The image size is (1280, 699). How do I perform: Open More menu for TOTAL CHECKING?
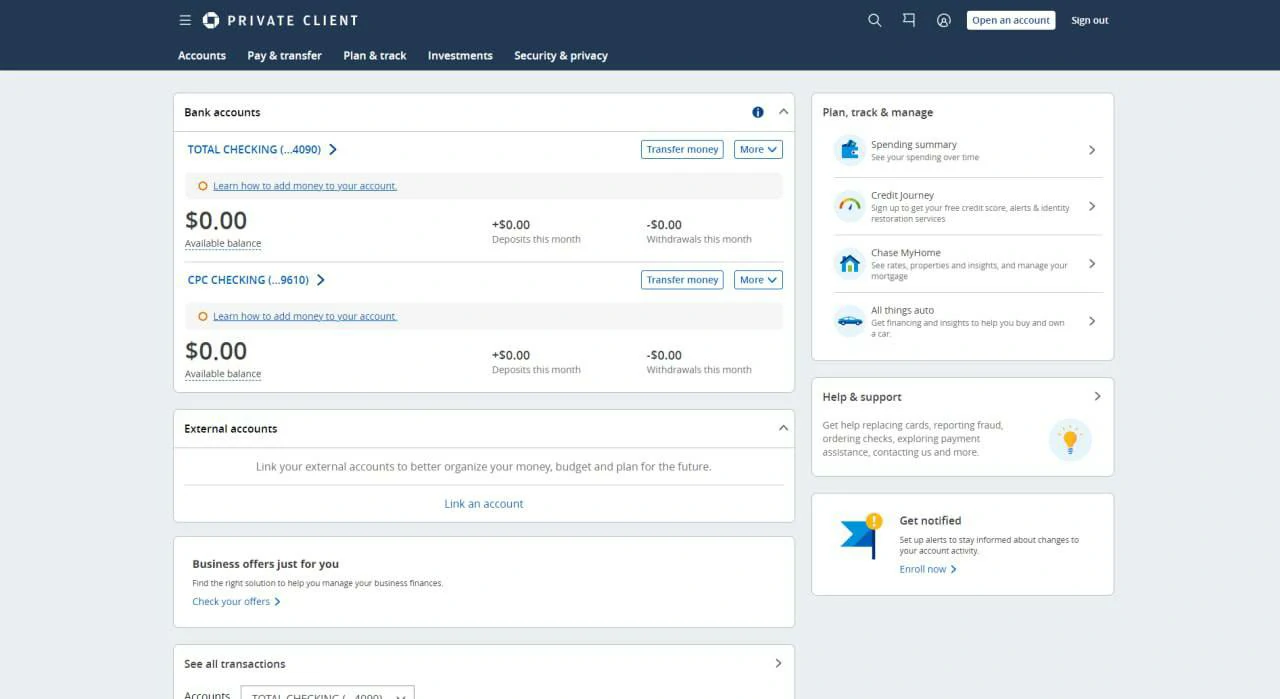click(758, 149)
